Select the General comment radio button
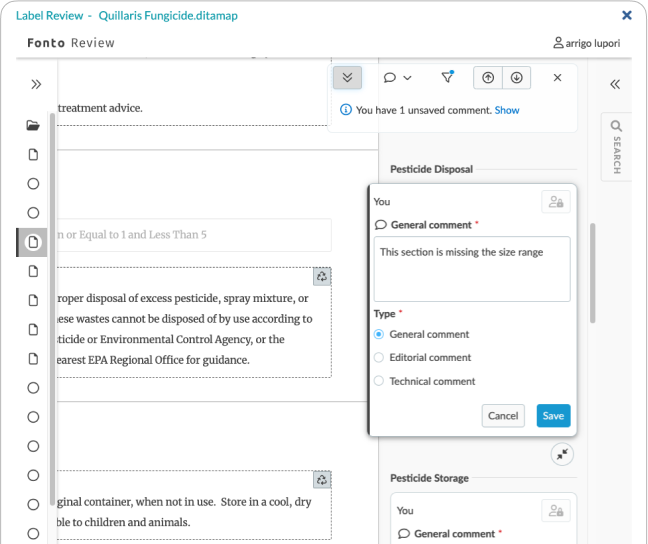Screen dimensions: 648x544 click(379, 334)
